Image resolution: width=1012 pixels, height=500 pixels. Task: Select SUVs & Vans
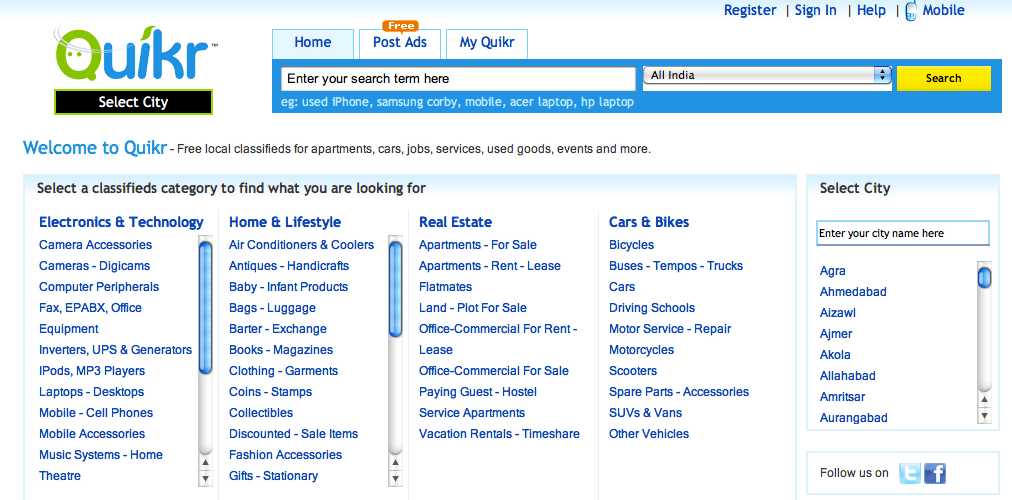point(645,413)
